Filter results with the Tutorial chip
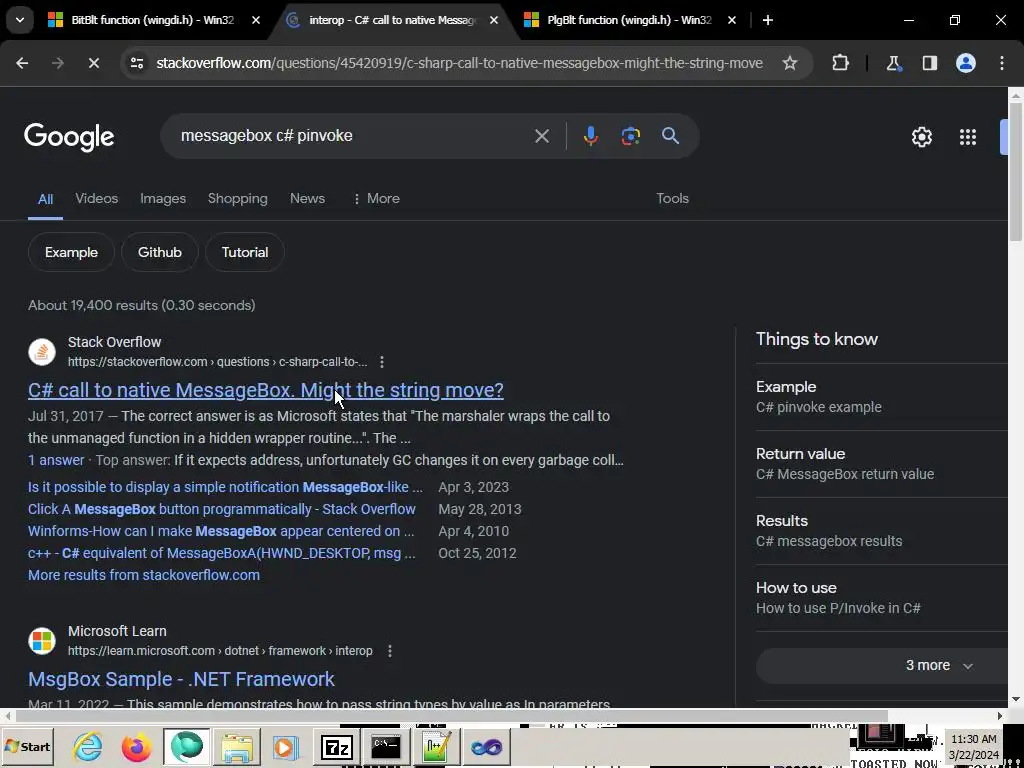 click(245, 252)
